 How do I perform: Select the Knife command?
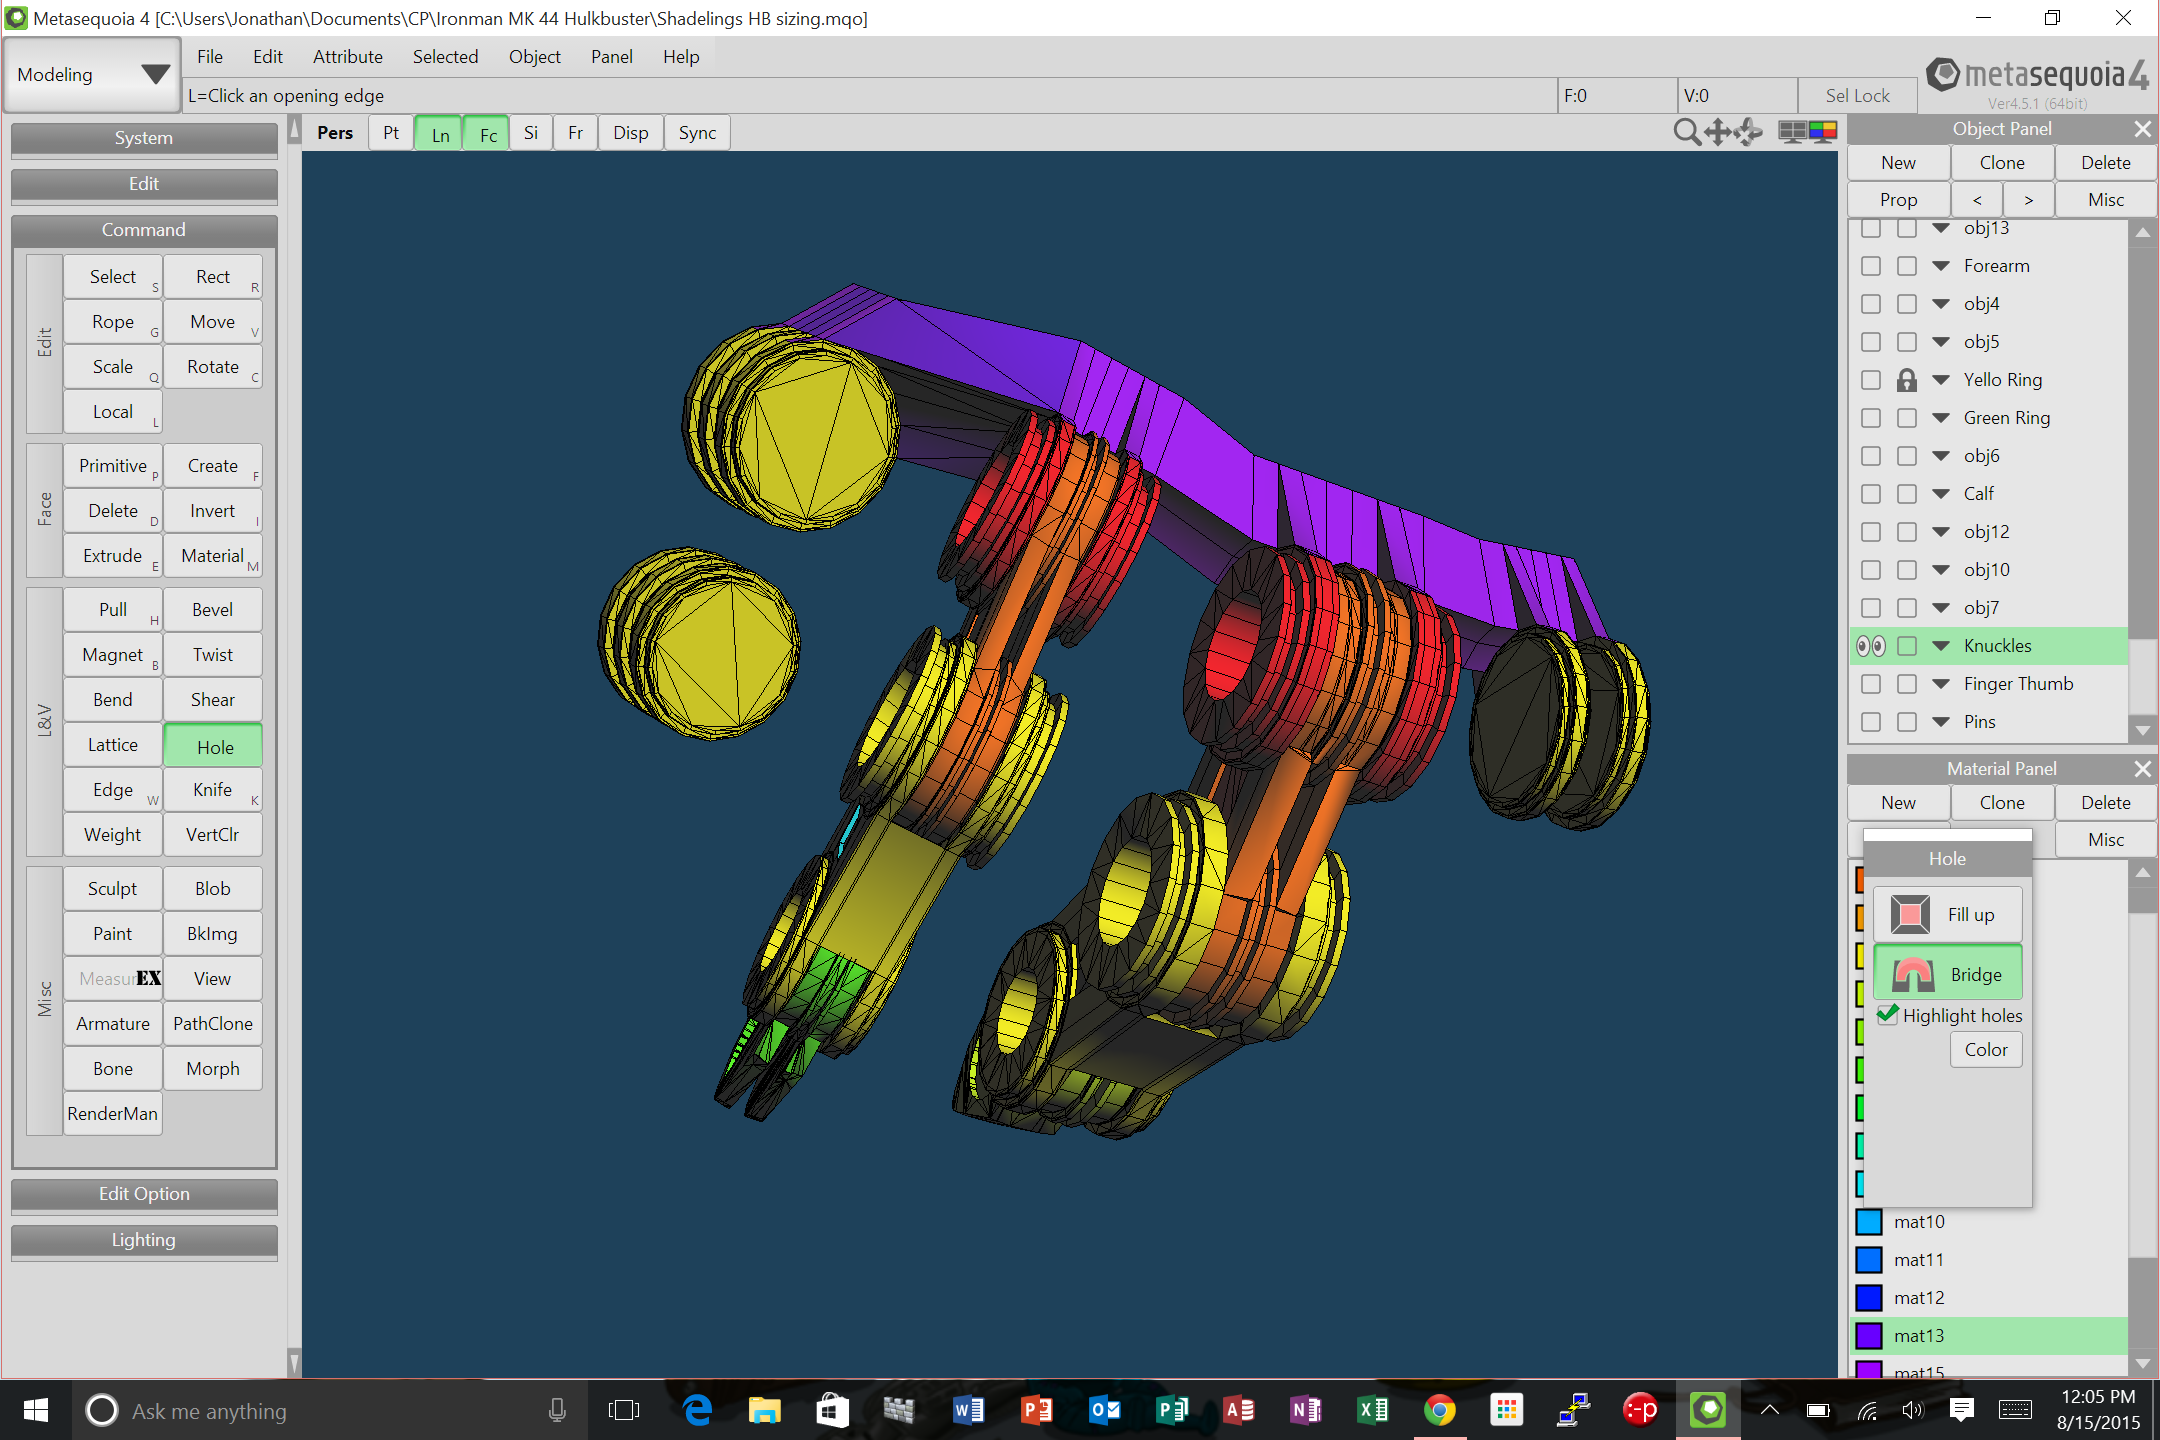213,790
